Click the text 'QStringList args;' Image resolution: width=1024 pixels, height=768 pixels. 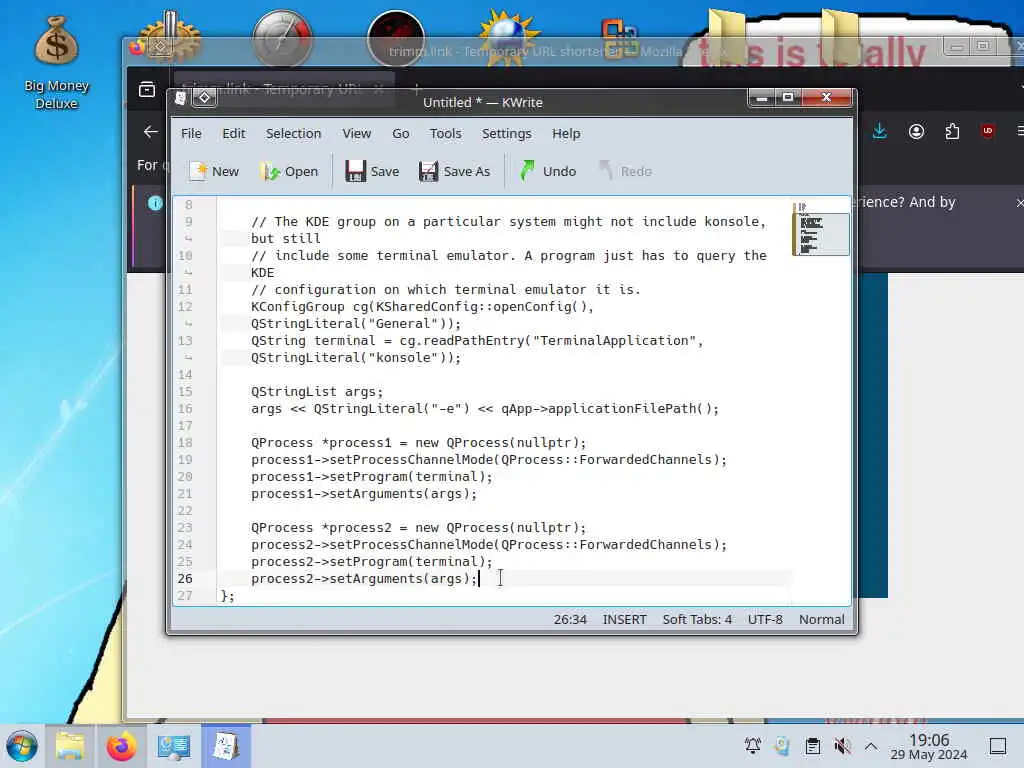[x=317, y=392]
